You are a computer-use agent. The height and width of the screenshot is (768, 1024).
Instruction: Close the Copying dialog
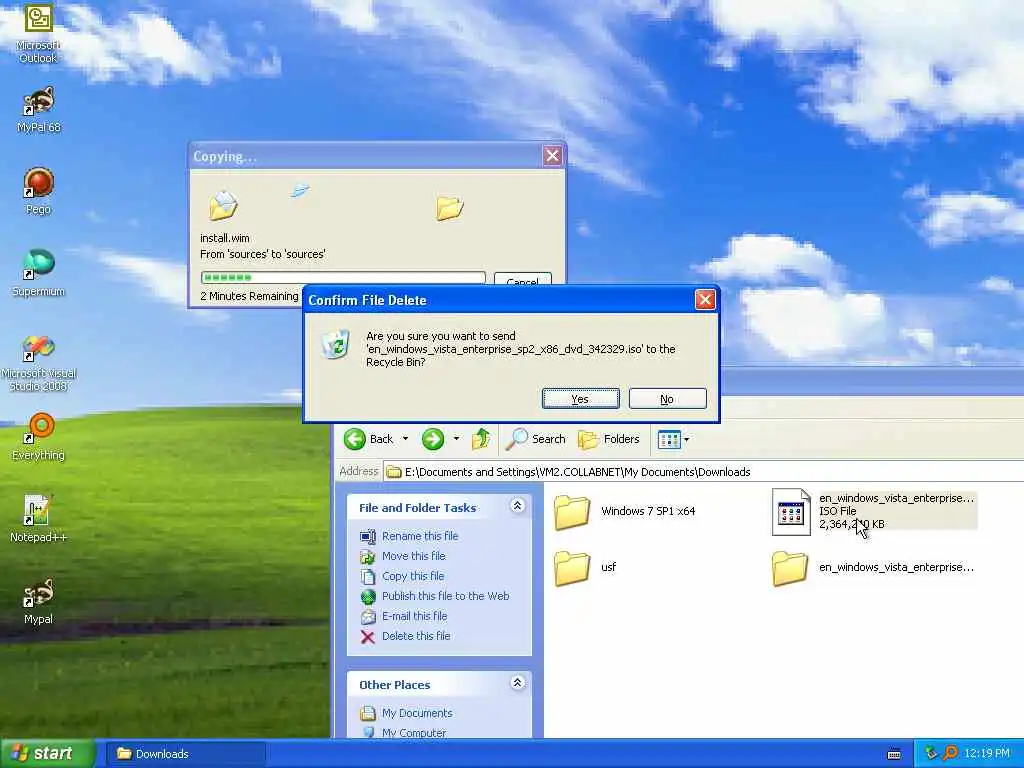[x=552, y=155]
